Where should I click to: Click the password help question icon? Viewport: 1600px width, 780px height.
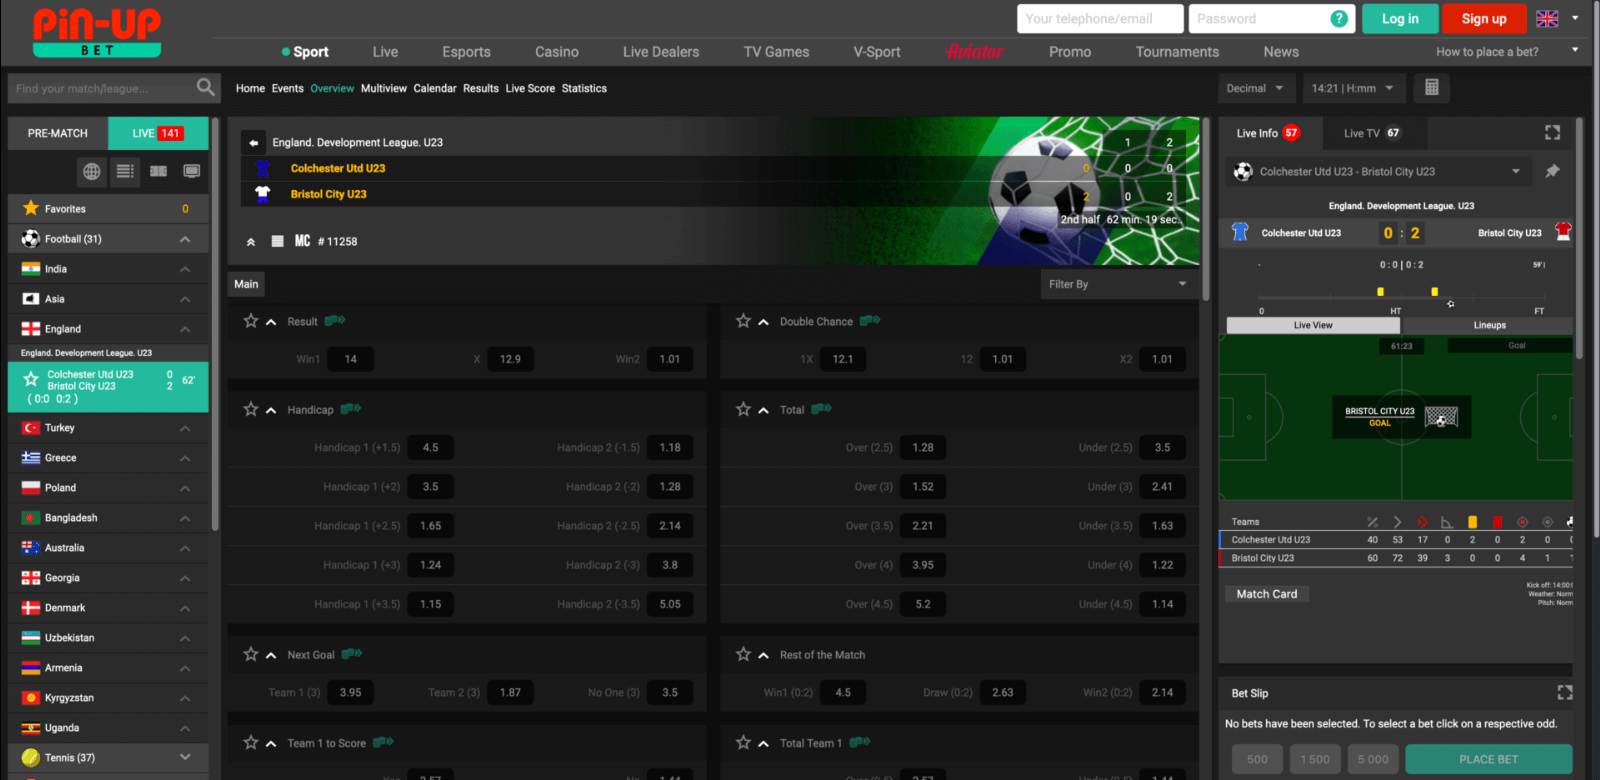[1339, 18]
